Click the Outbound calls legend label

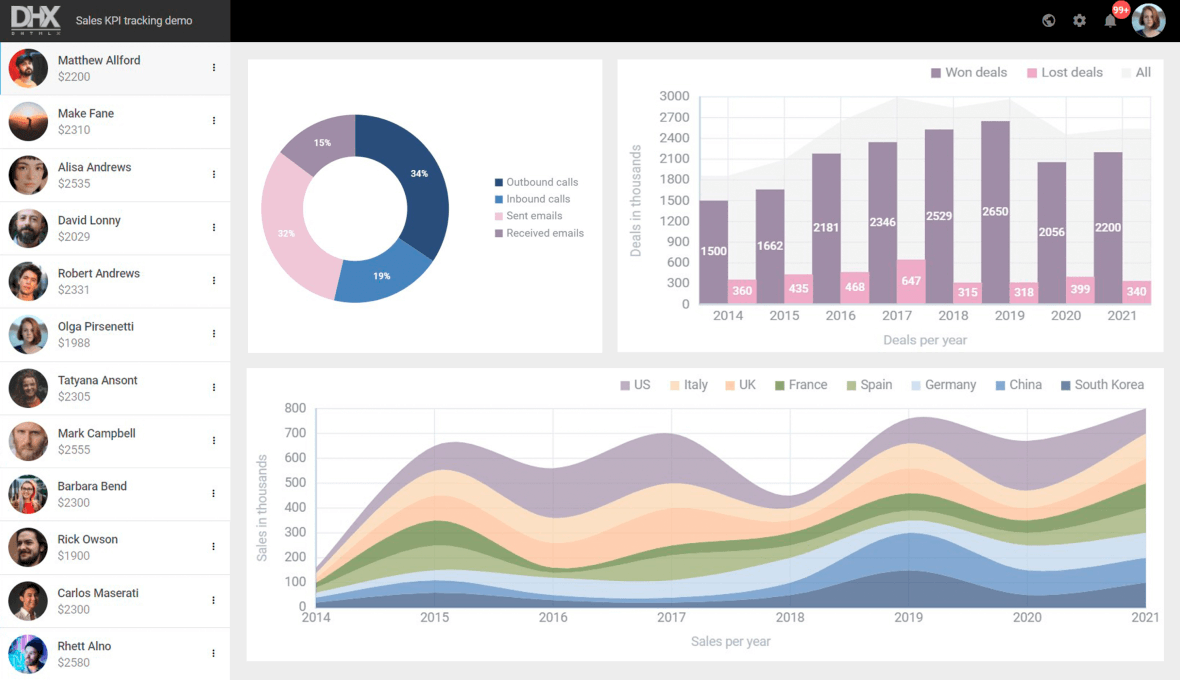coord(541,182)
